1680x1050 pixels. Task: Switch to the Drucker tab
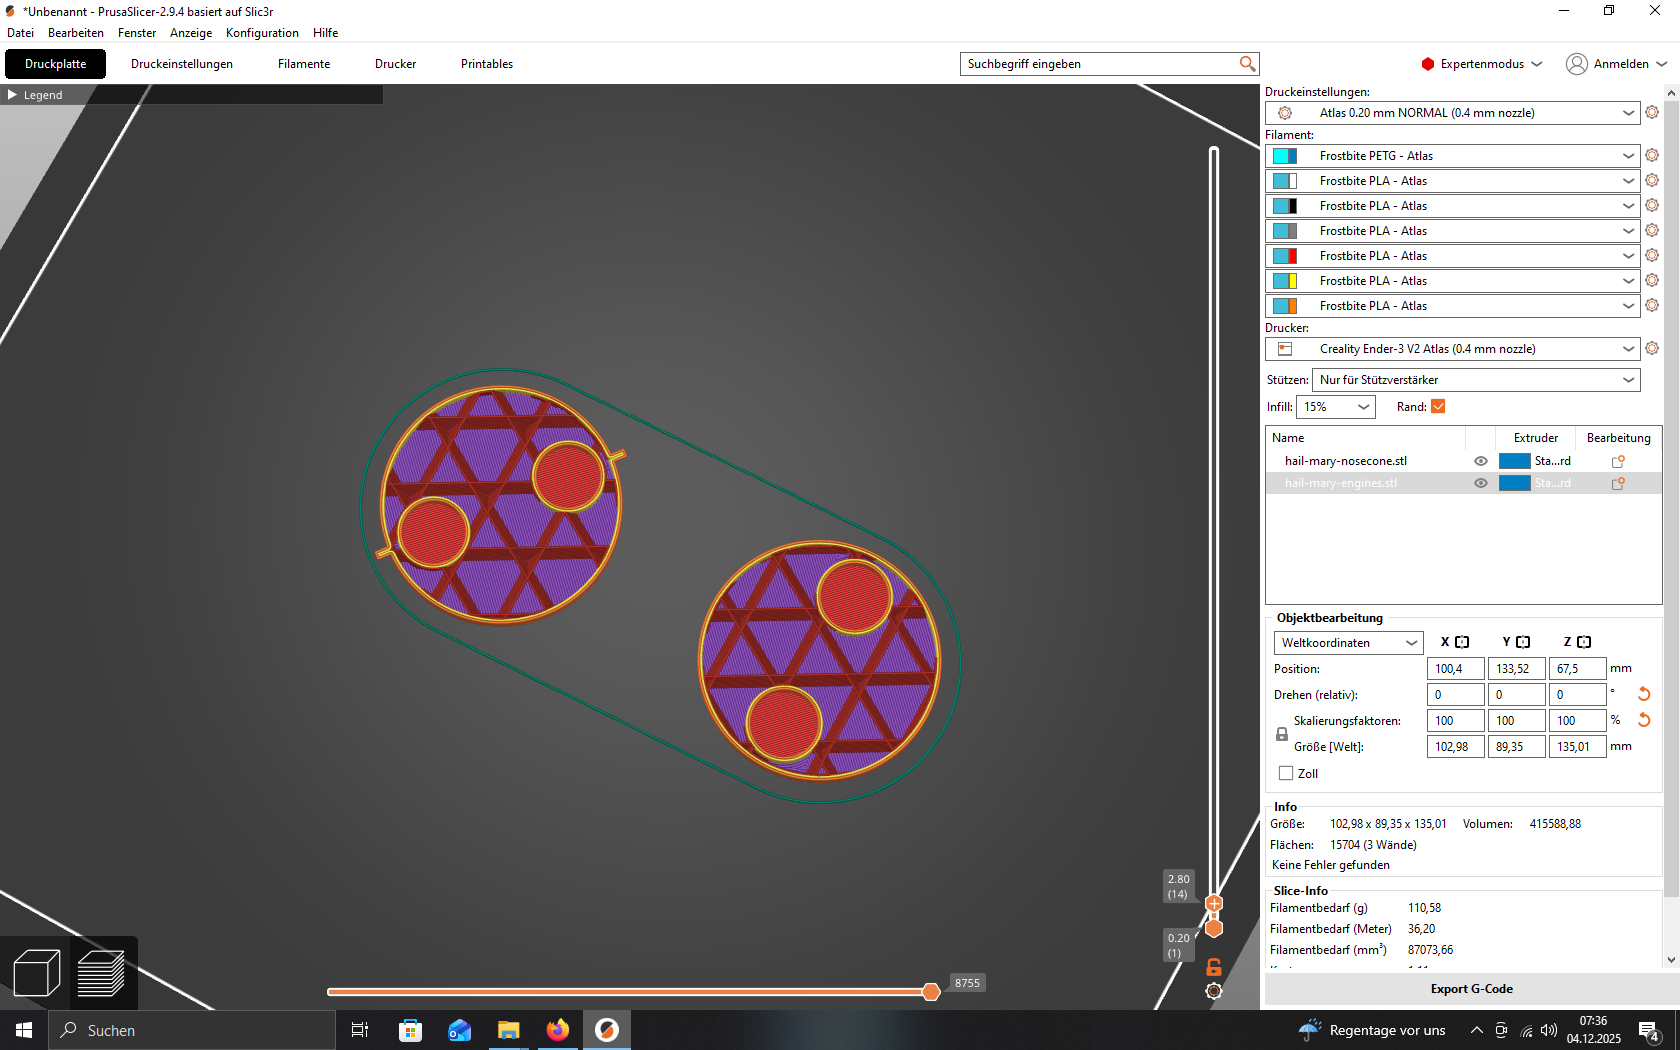[395, 64]
